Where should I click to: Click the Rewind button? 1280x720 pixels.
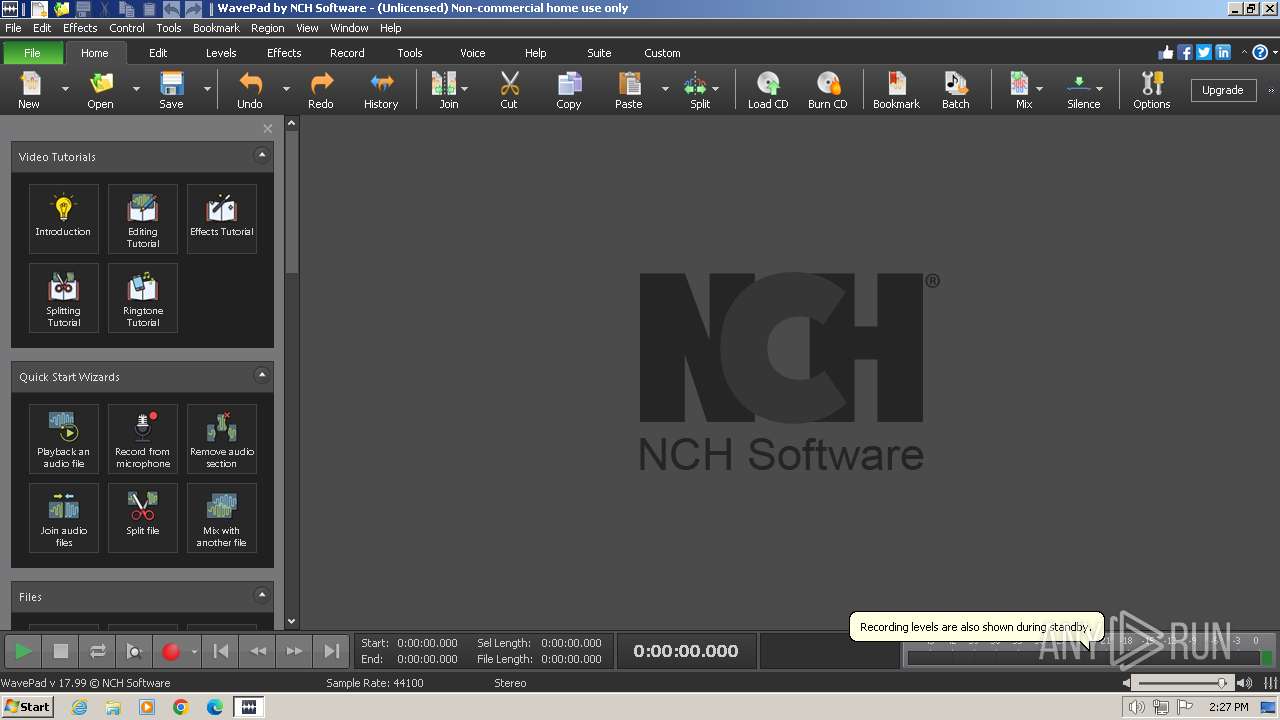[x=258, y=651]
